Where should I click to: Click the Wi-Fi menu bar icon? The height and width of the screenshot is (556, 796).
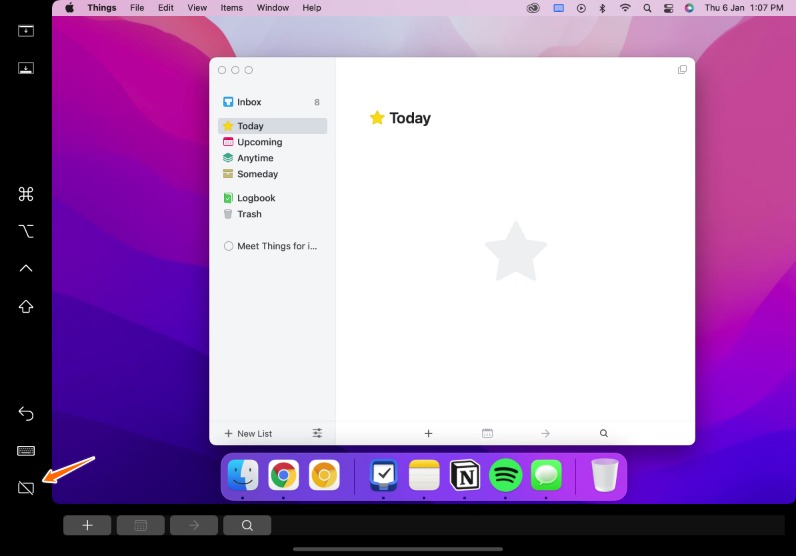625,8
